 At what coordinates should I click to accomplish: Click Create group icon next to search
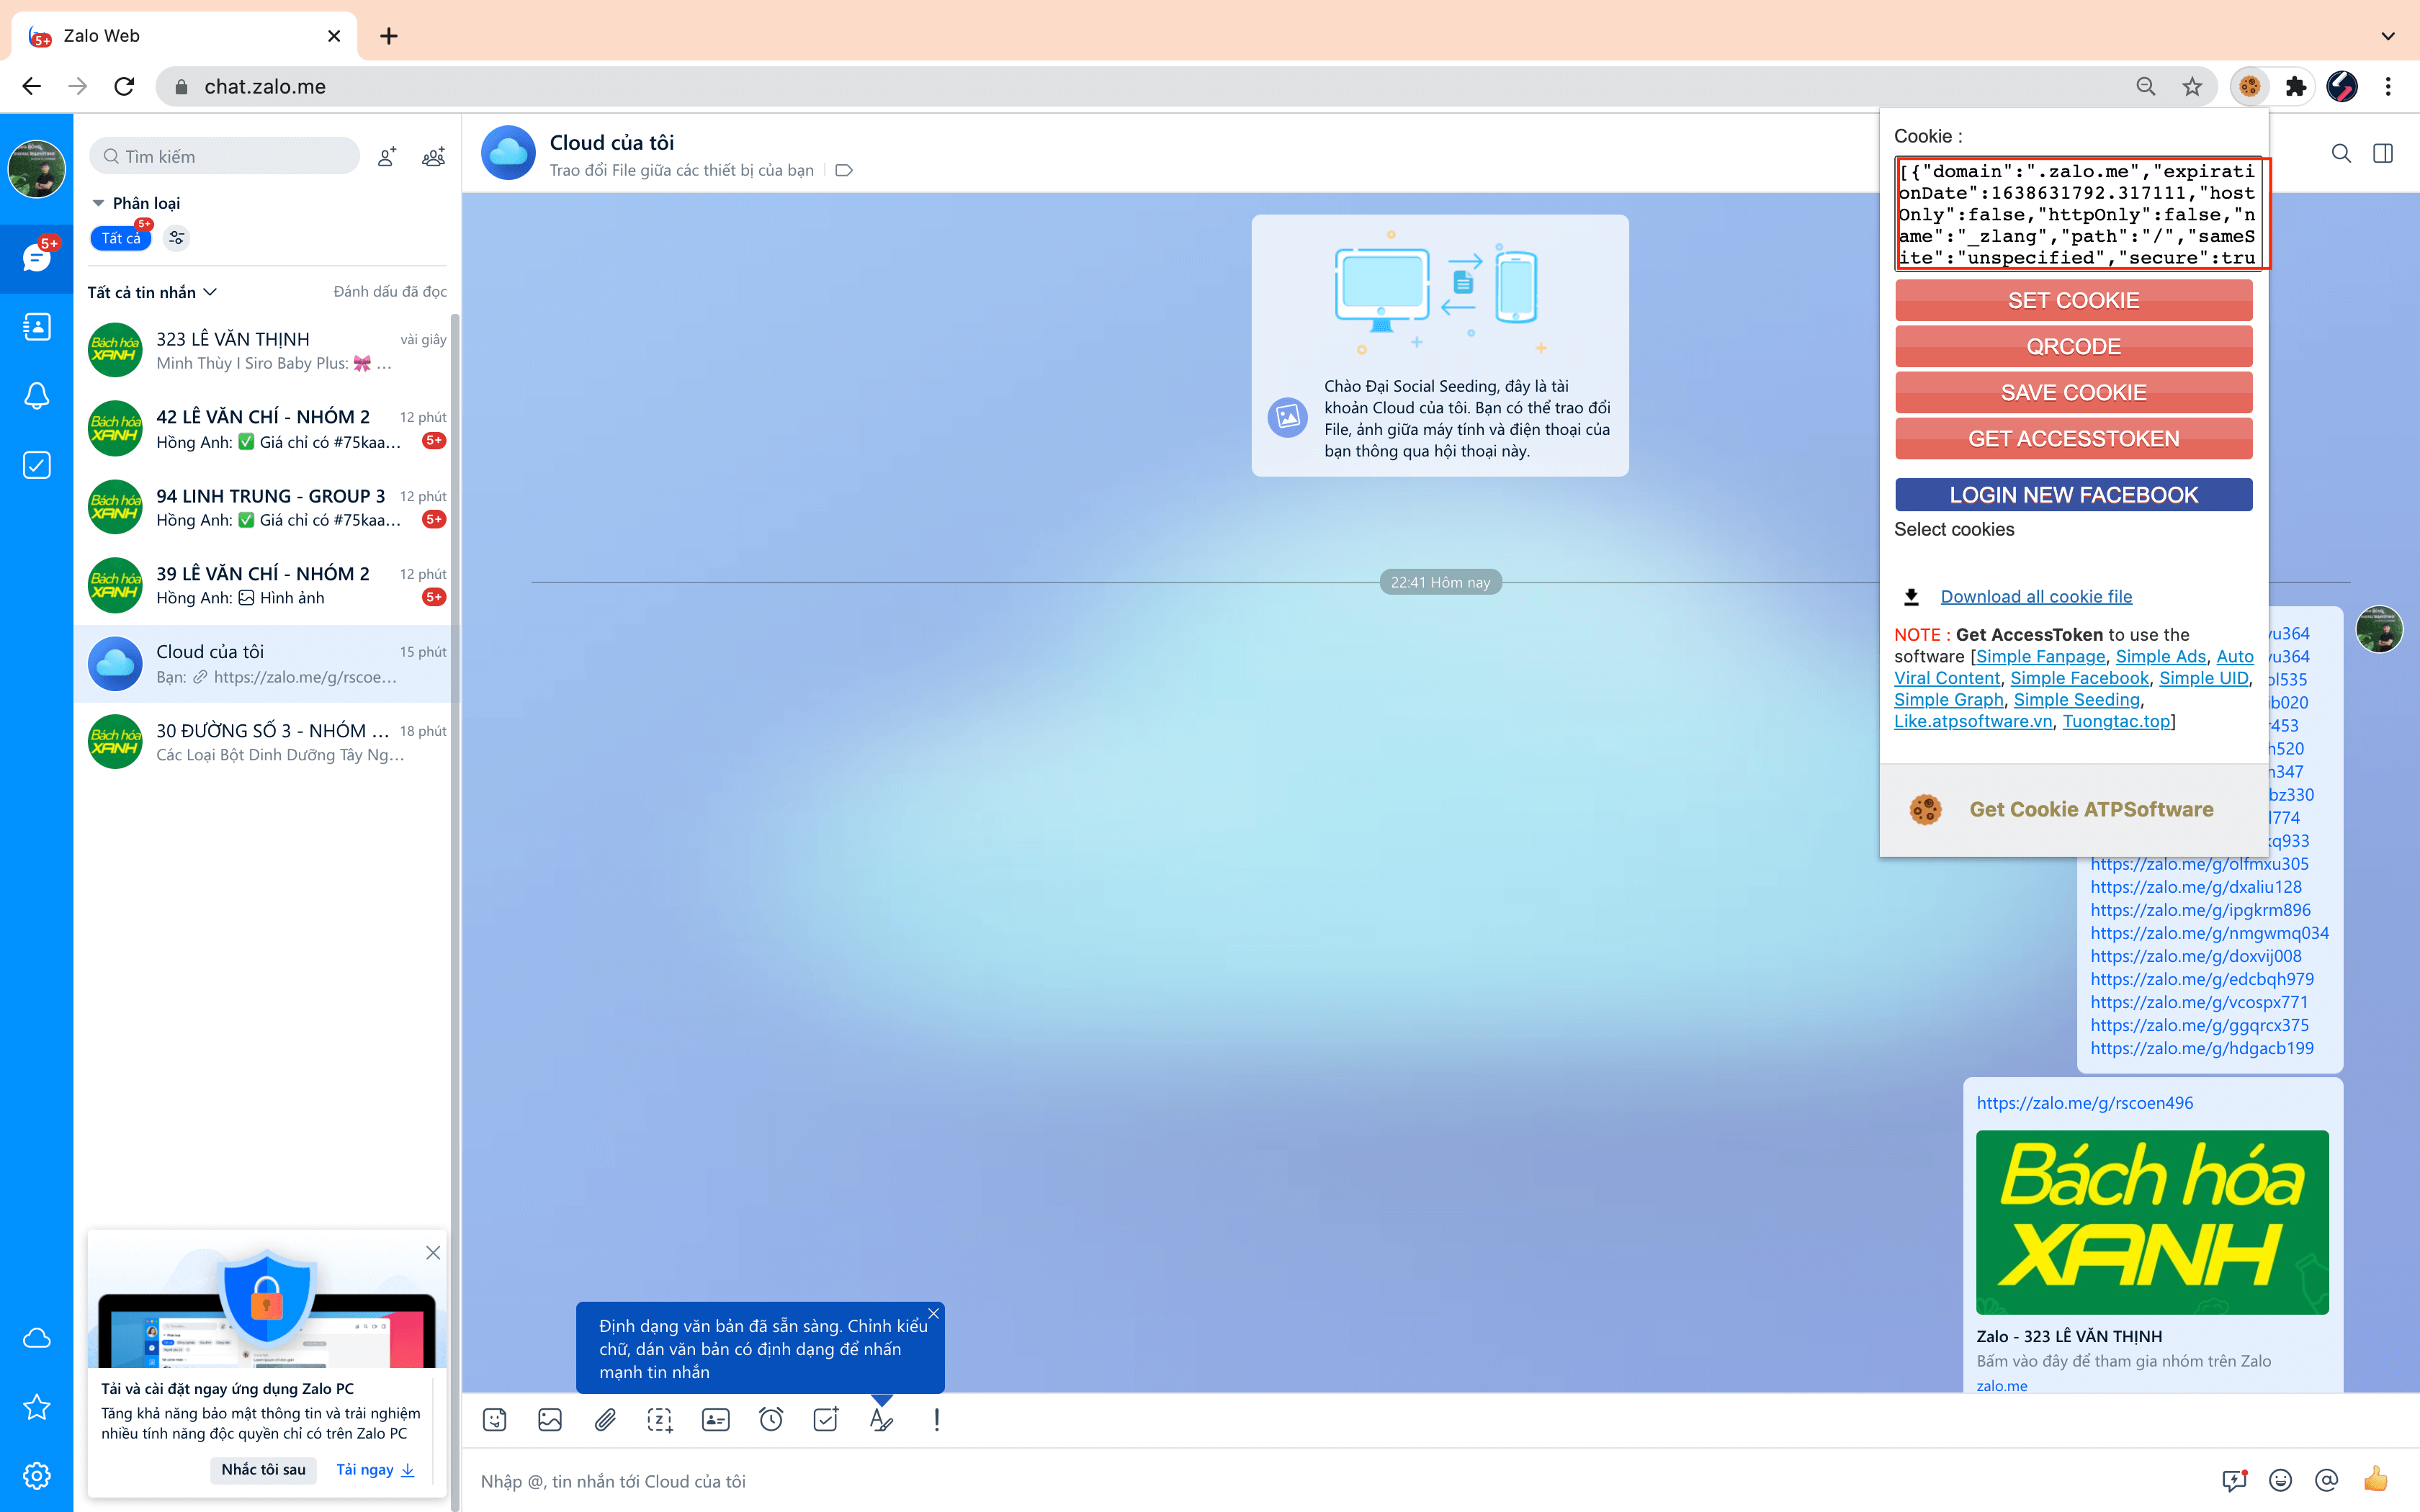[433, 157]
